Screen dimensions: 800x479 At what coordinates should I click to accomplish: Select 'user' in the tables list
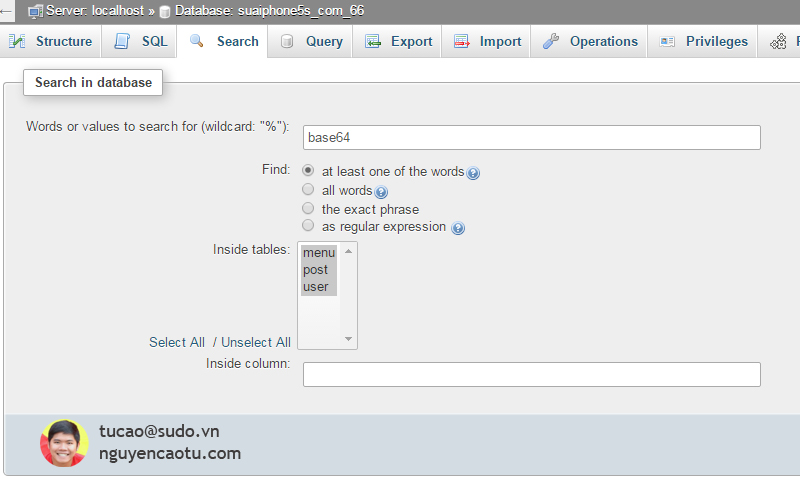(x=319, y=287)
